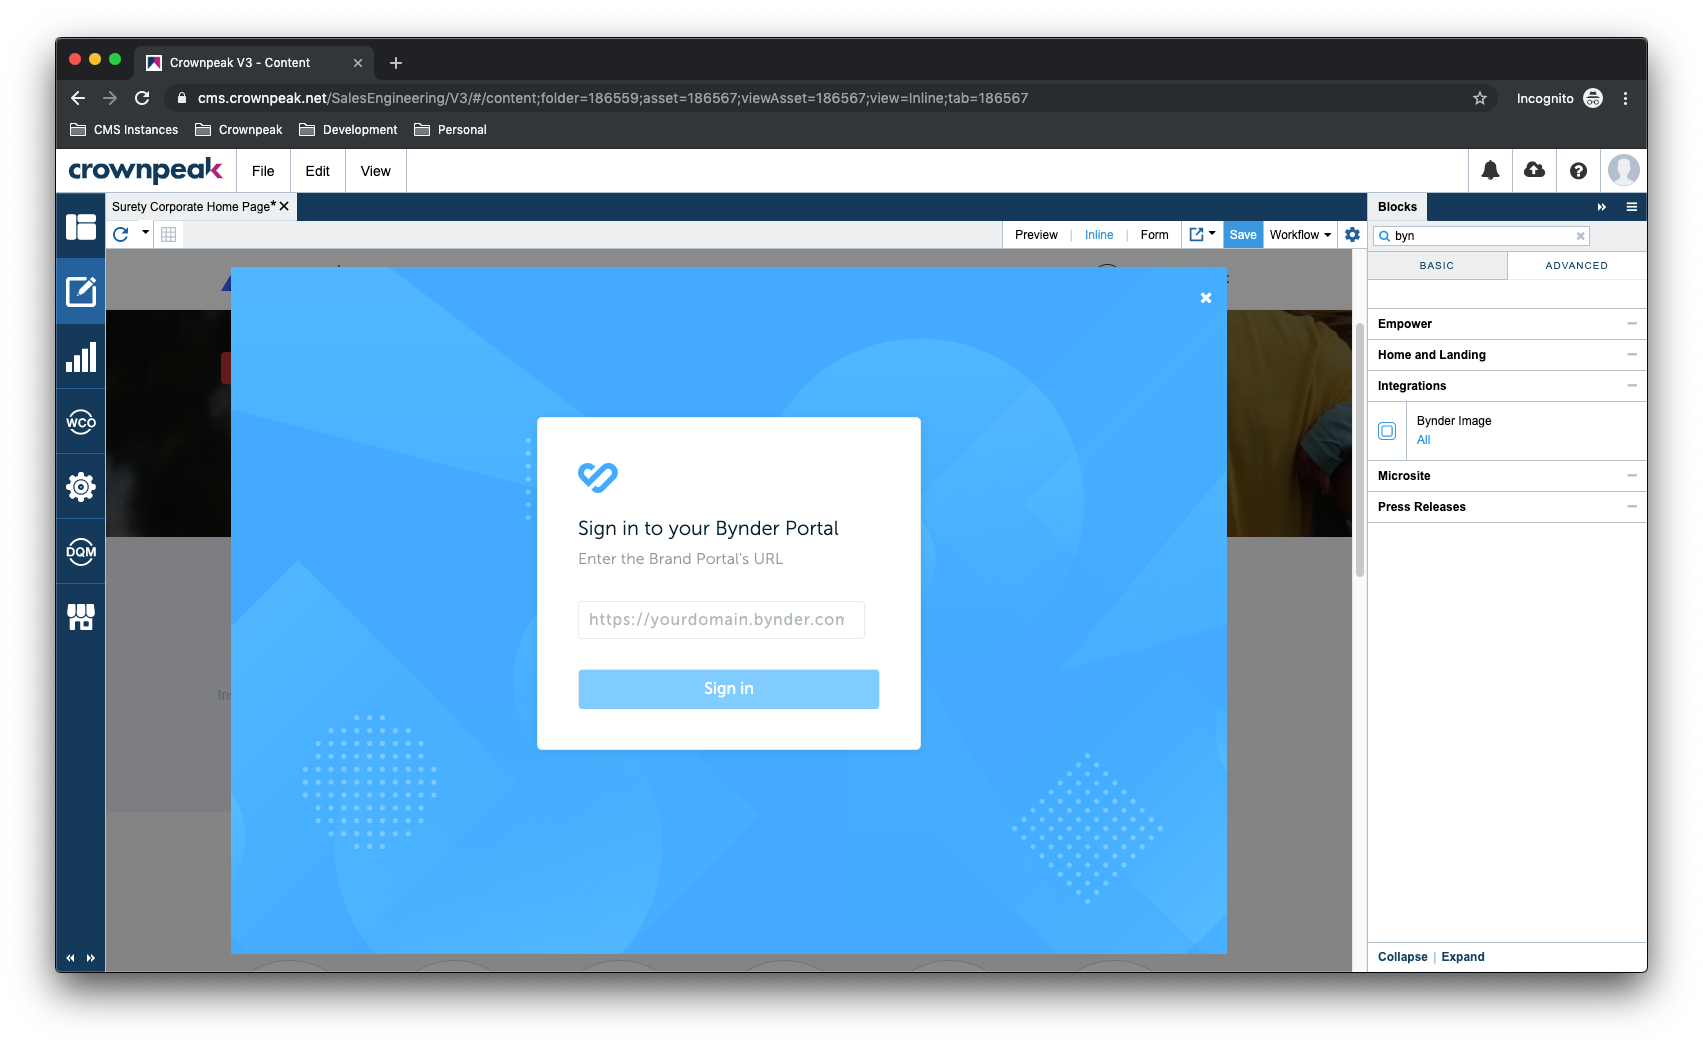Open the Settings gear in sidebar
Viewport: 1703px width, 1046px height.
[x=81, y=487]
